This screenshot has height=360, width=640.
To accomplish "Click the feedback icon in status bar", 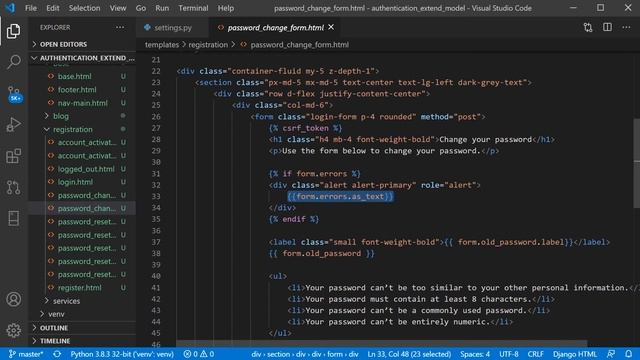I will tap(611, 354).
